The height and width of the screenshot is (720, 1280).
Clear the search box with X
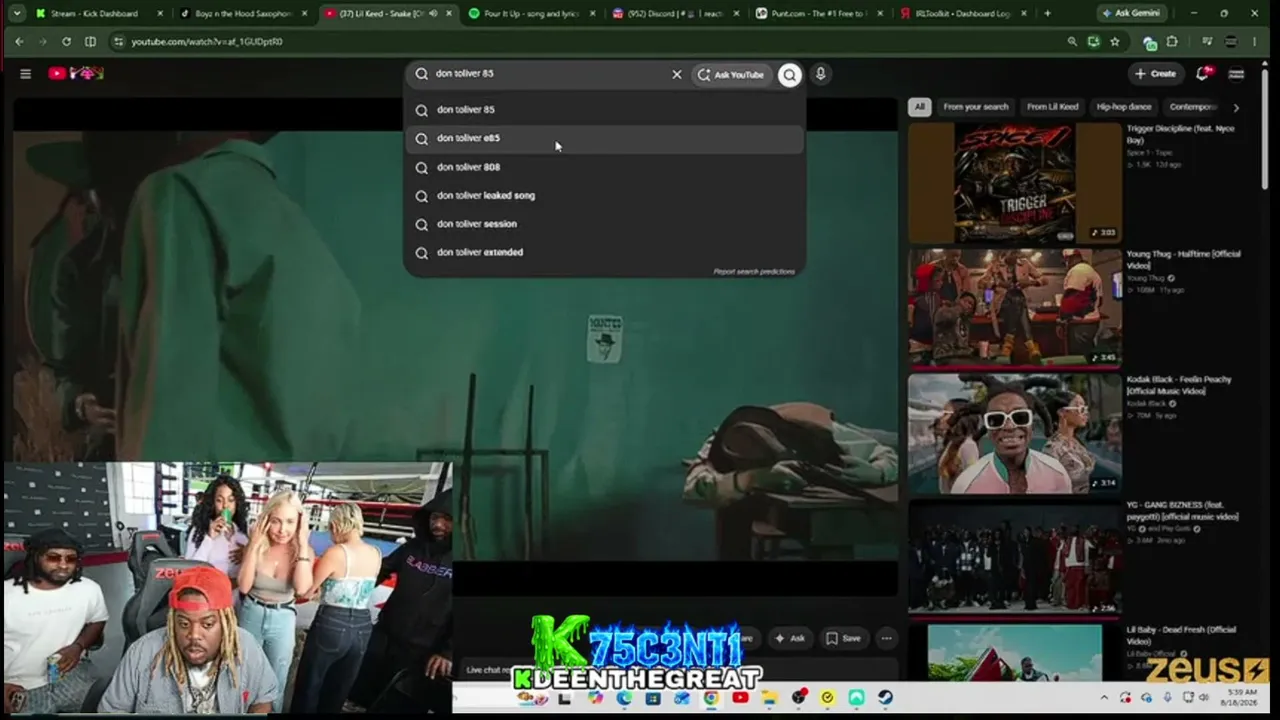click(677, 74)
